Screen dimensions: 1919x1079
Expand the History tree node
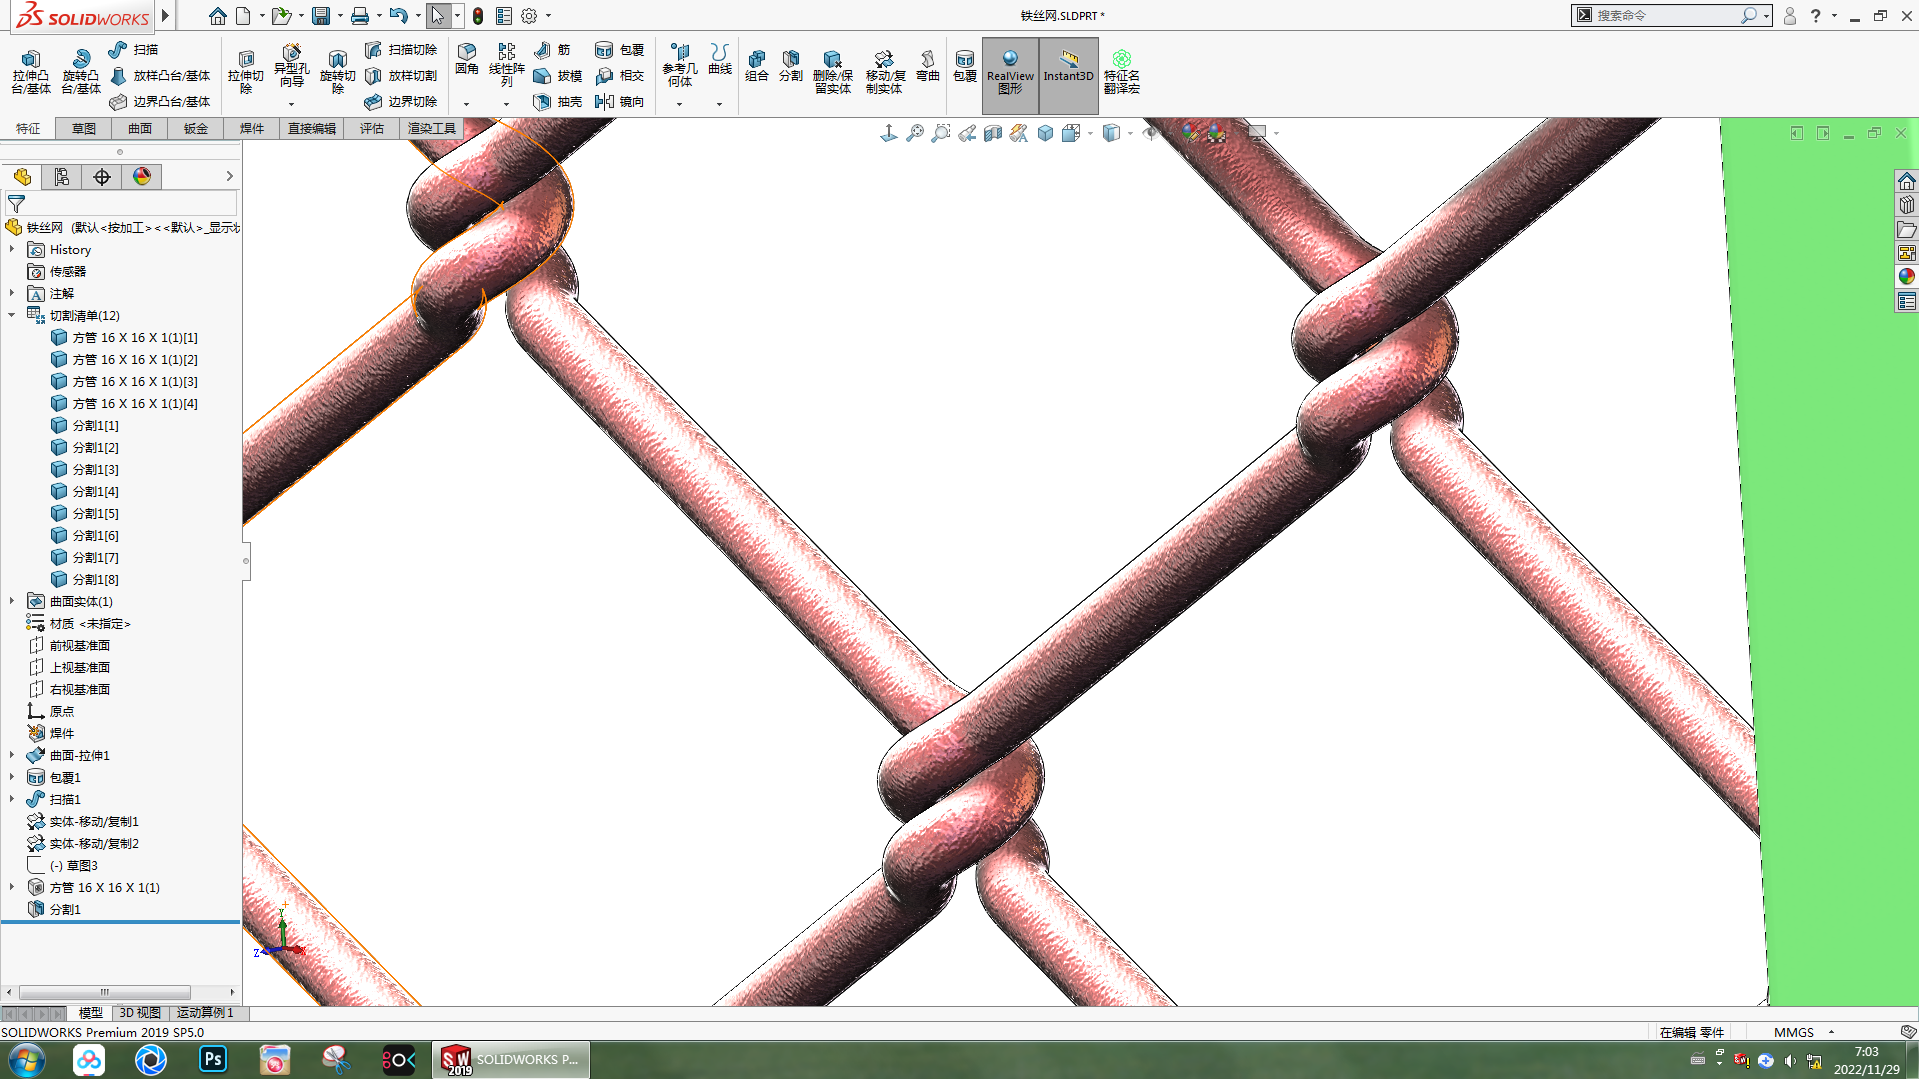(x=12, y=249)
